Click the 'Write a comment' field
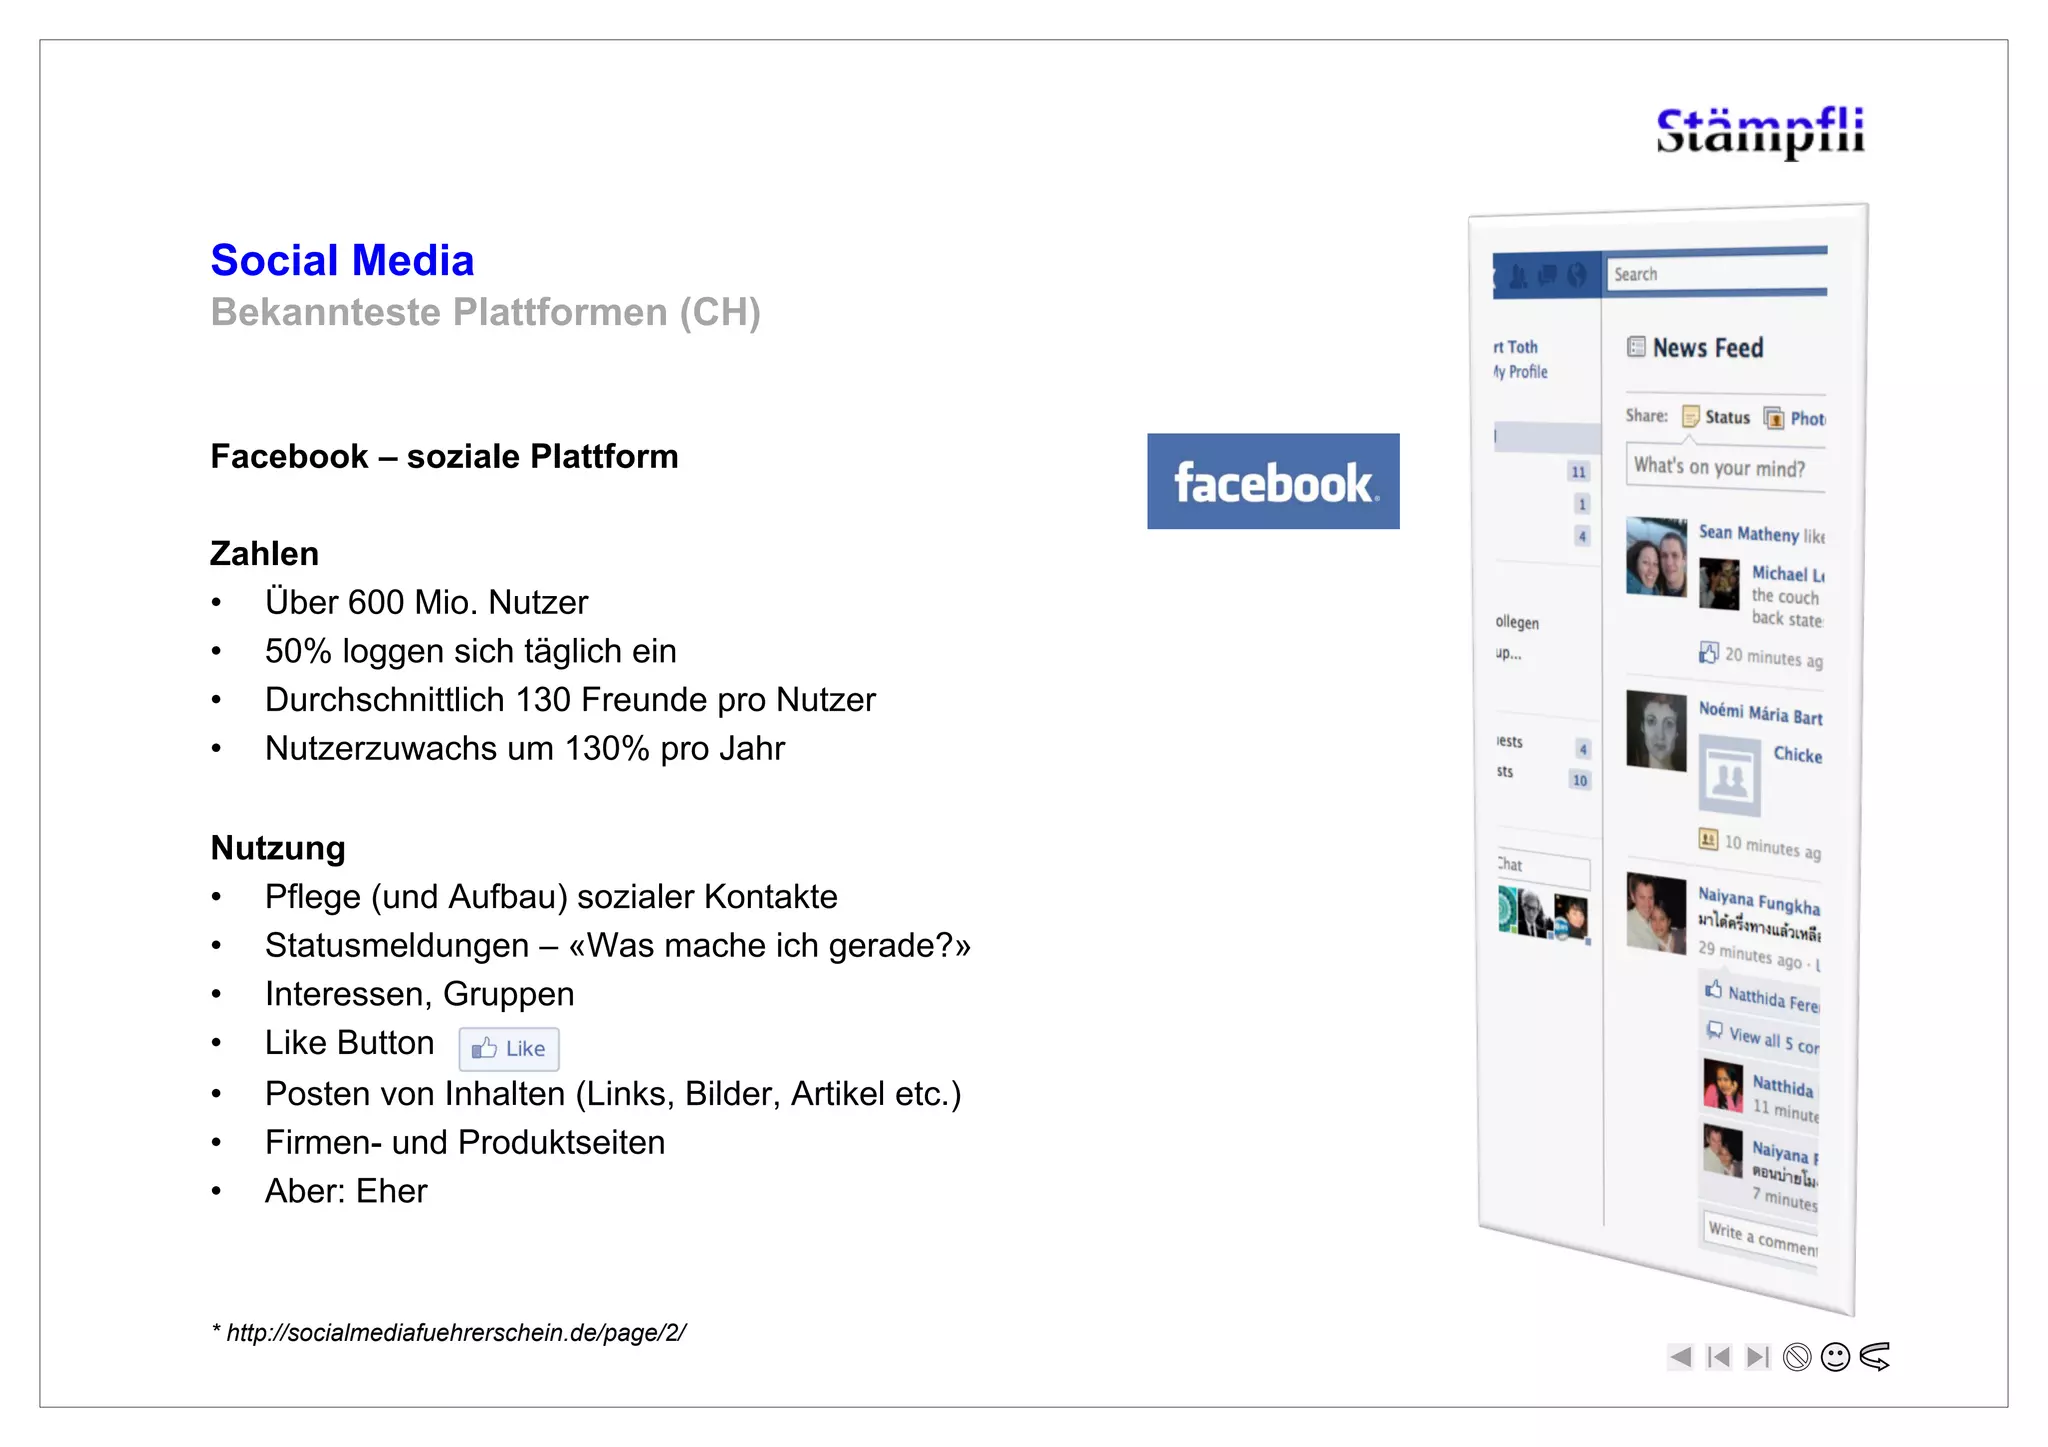This screenshot has width=2048, height=1447. 1761,1238
